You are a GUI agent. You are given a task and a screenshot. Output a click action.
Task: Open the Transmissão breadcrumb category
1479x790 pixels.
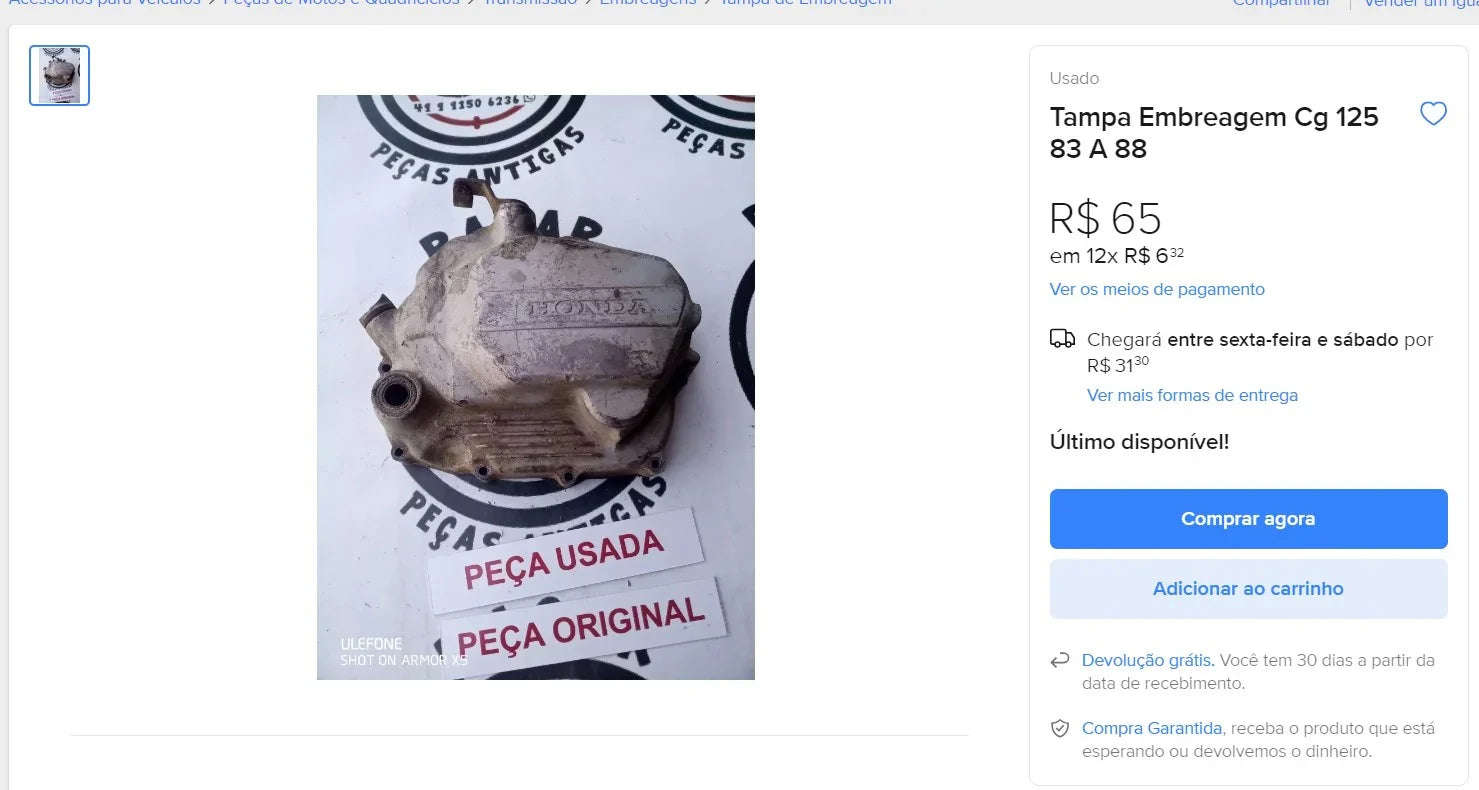point(530,4)
